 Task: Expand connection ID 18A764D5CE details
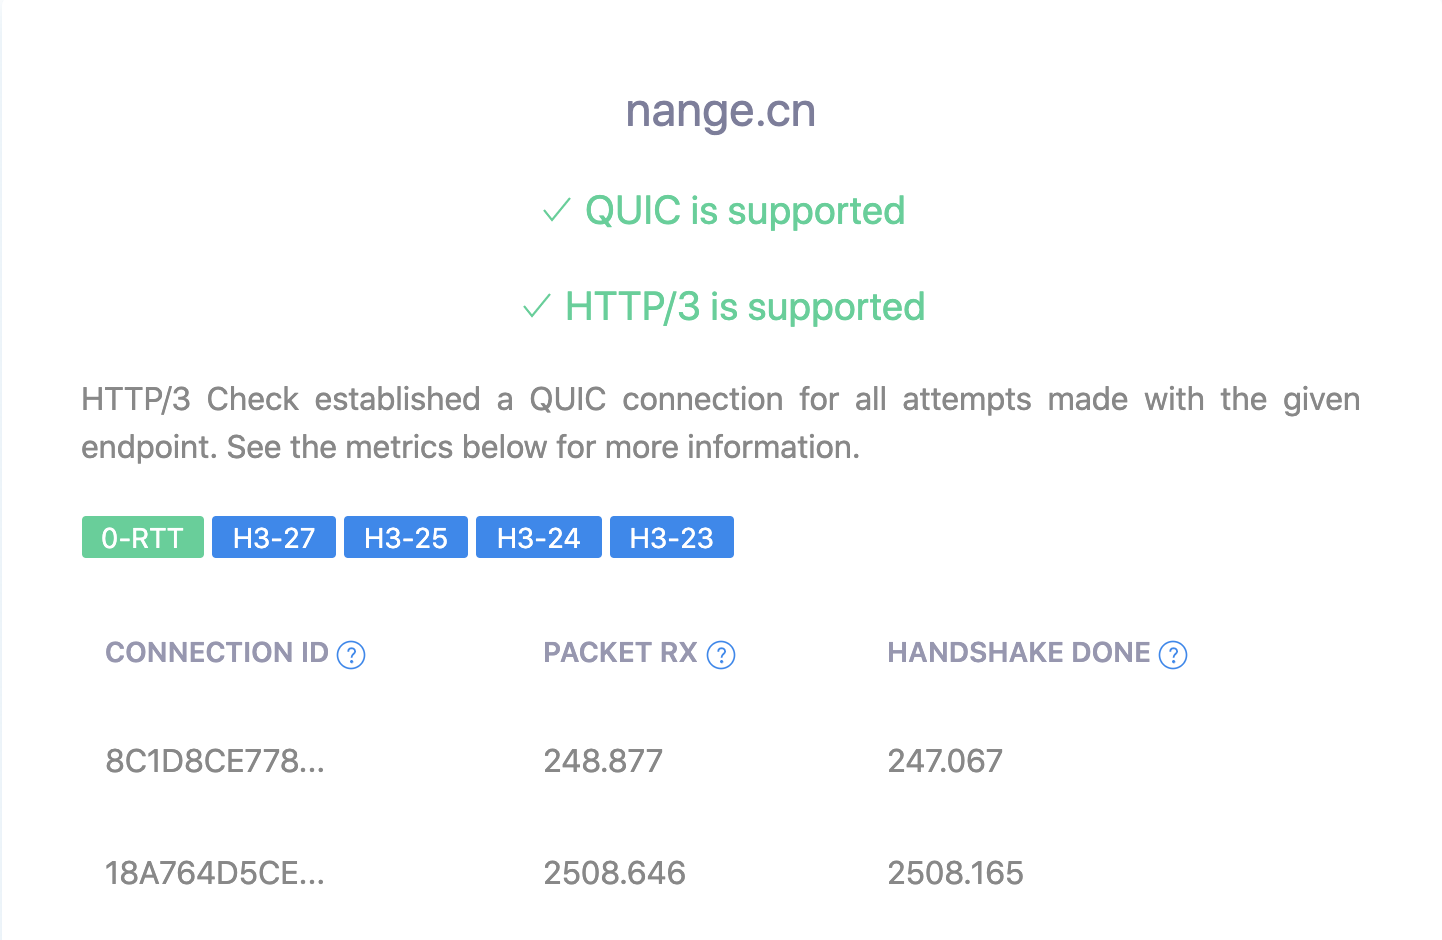(216, 873)
